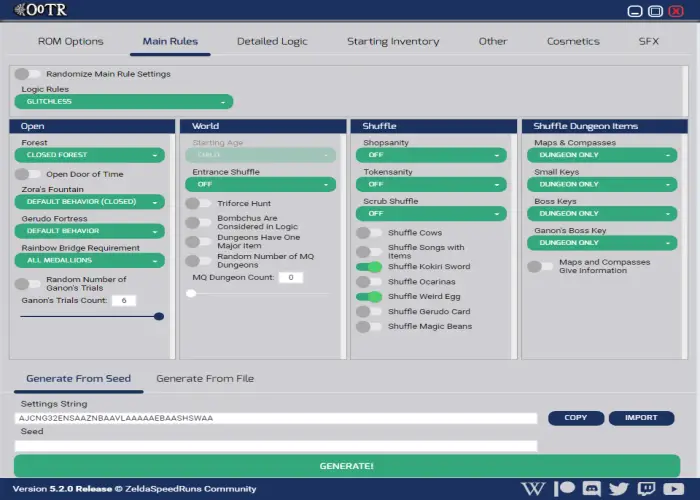The image size is (700, 500).
Task: Open Entrance Shuffle dropdown
Action: click(x=261, y=184)
